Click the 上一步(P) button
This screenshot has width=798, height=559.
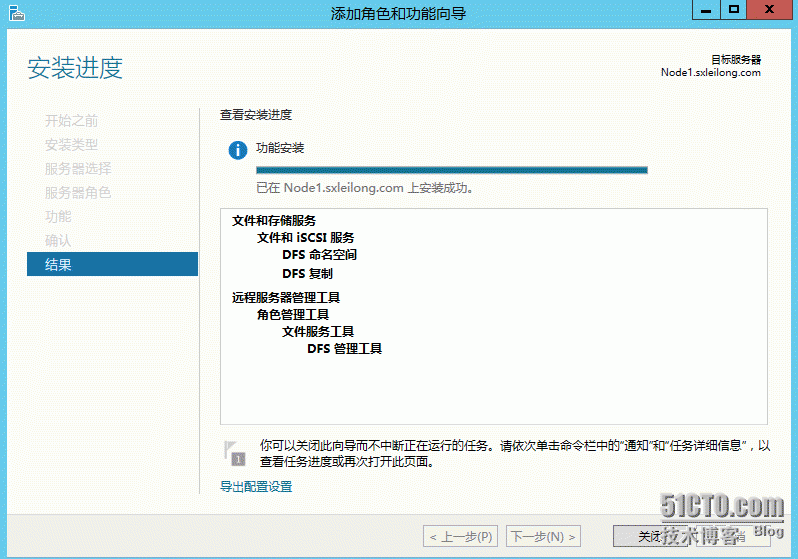tap(461, 537)
